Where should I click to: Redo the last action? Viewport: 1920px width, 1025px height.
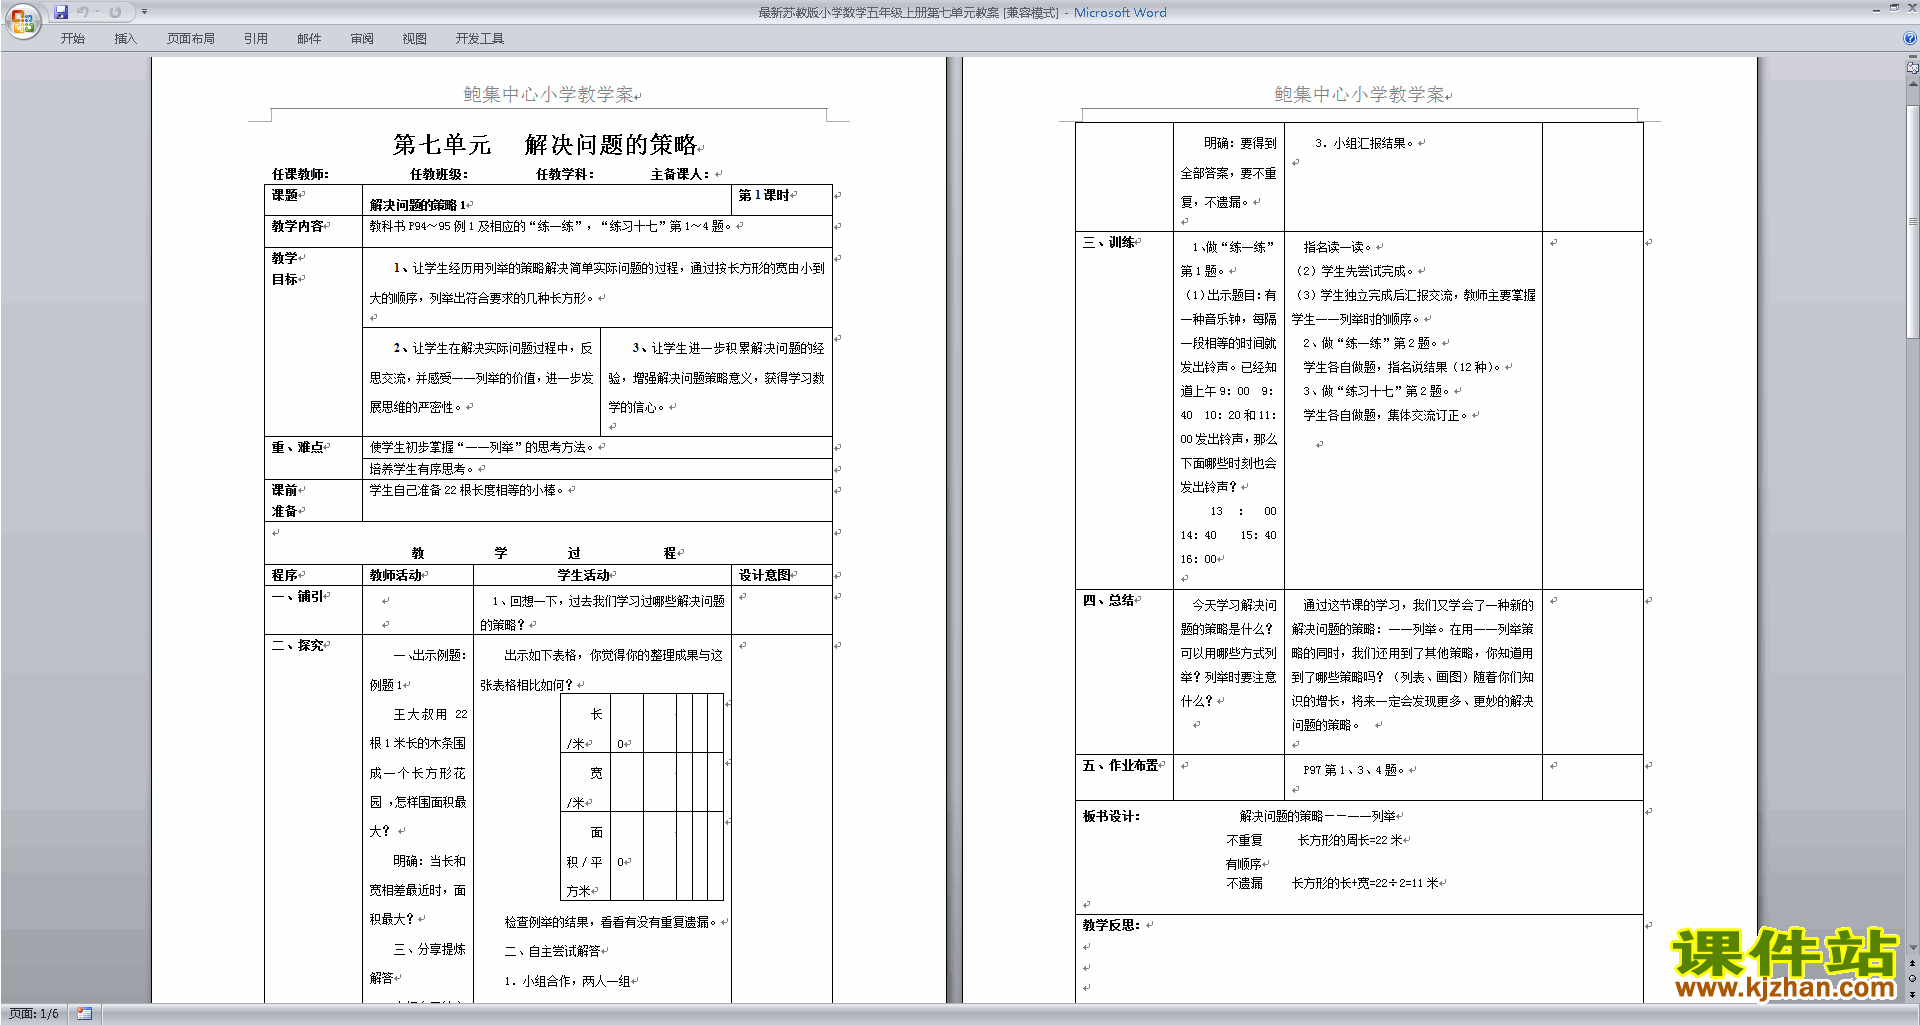(115, 12)
